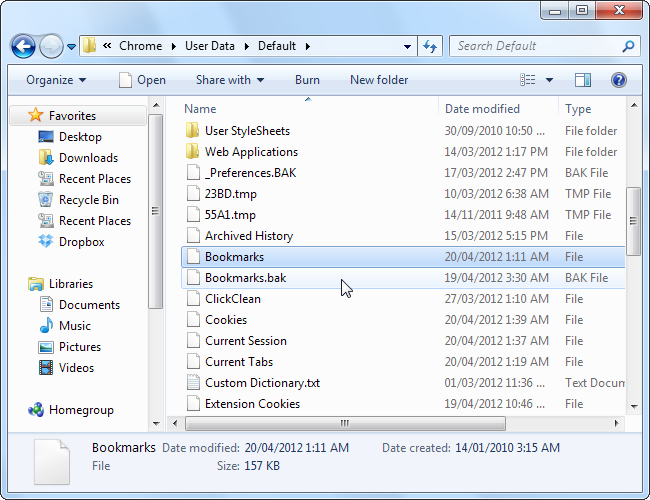Viewport: 650px width, 500px height.
Task: Select the Cookies file
Action: 403,320
